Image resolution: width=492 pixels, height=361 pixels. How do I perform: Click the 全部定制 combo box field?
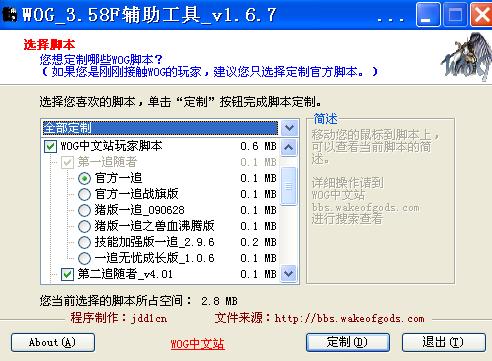click(160, 128)
